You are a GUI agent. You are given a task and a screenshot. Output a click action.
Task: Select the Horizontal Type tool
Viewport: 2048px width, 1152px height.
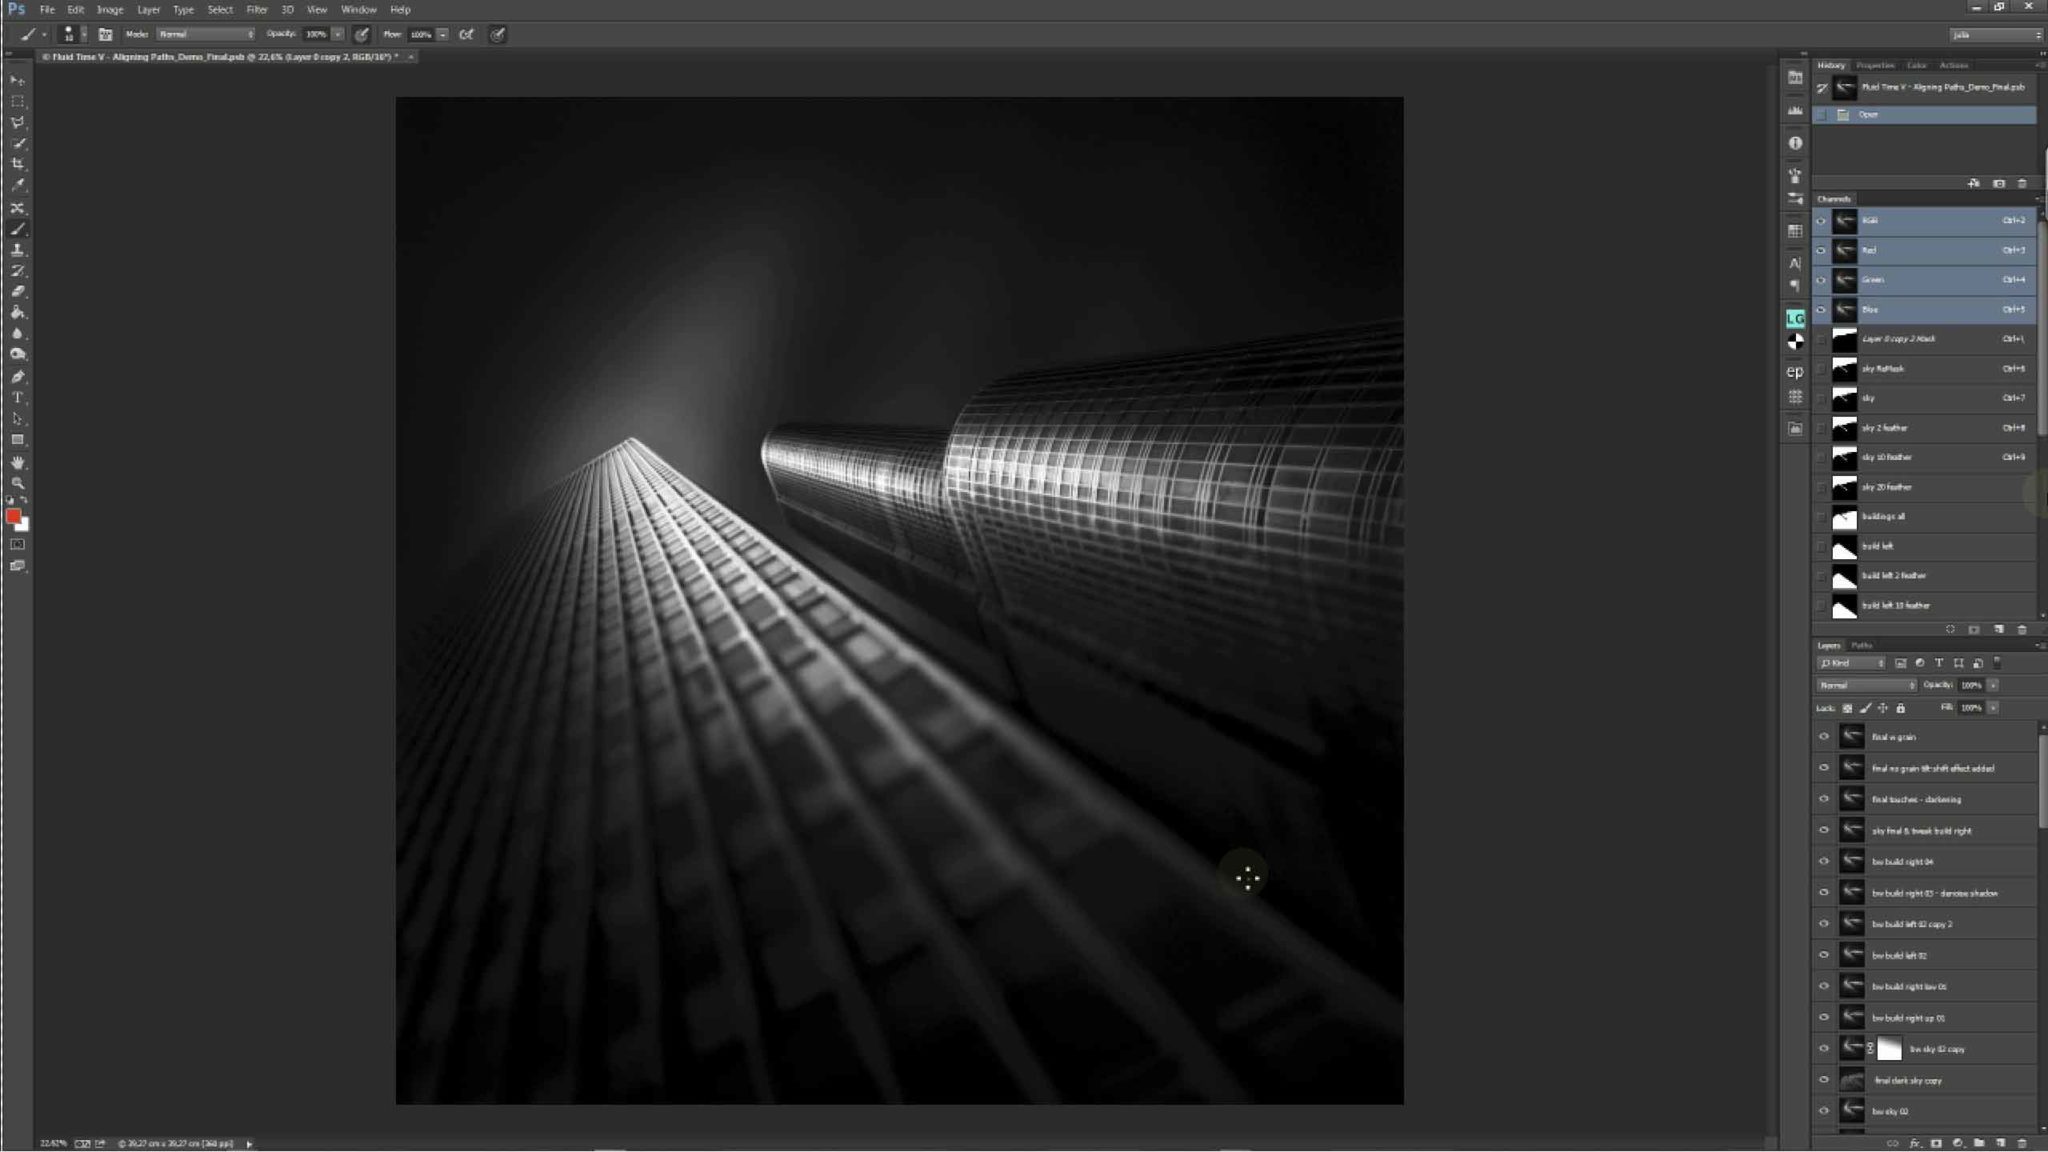[x=17, y=398]
